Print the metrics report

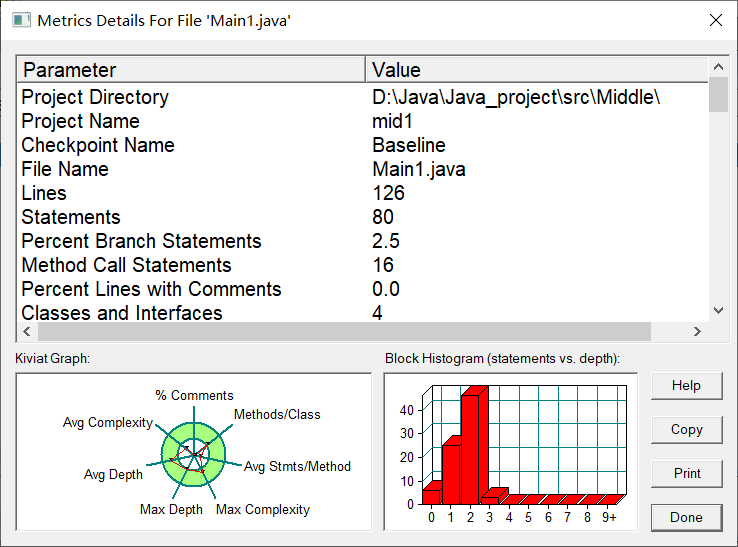(686, 474)
